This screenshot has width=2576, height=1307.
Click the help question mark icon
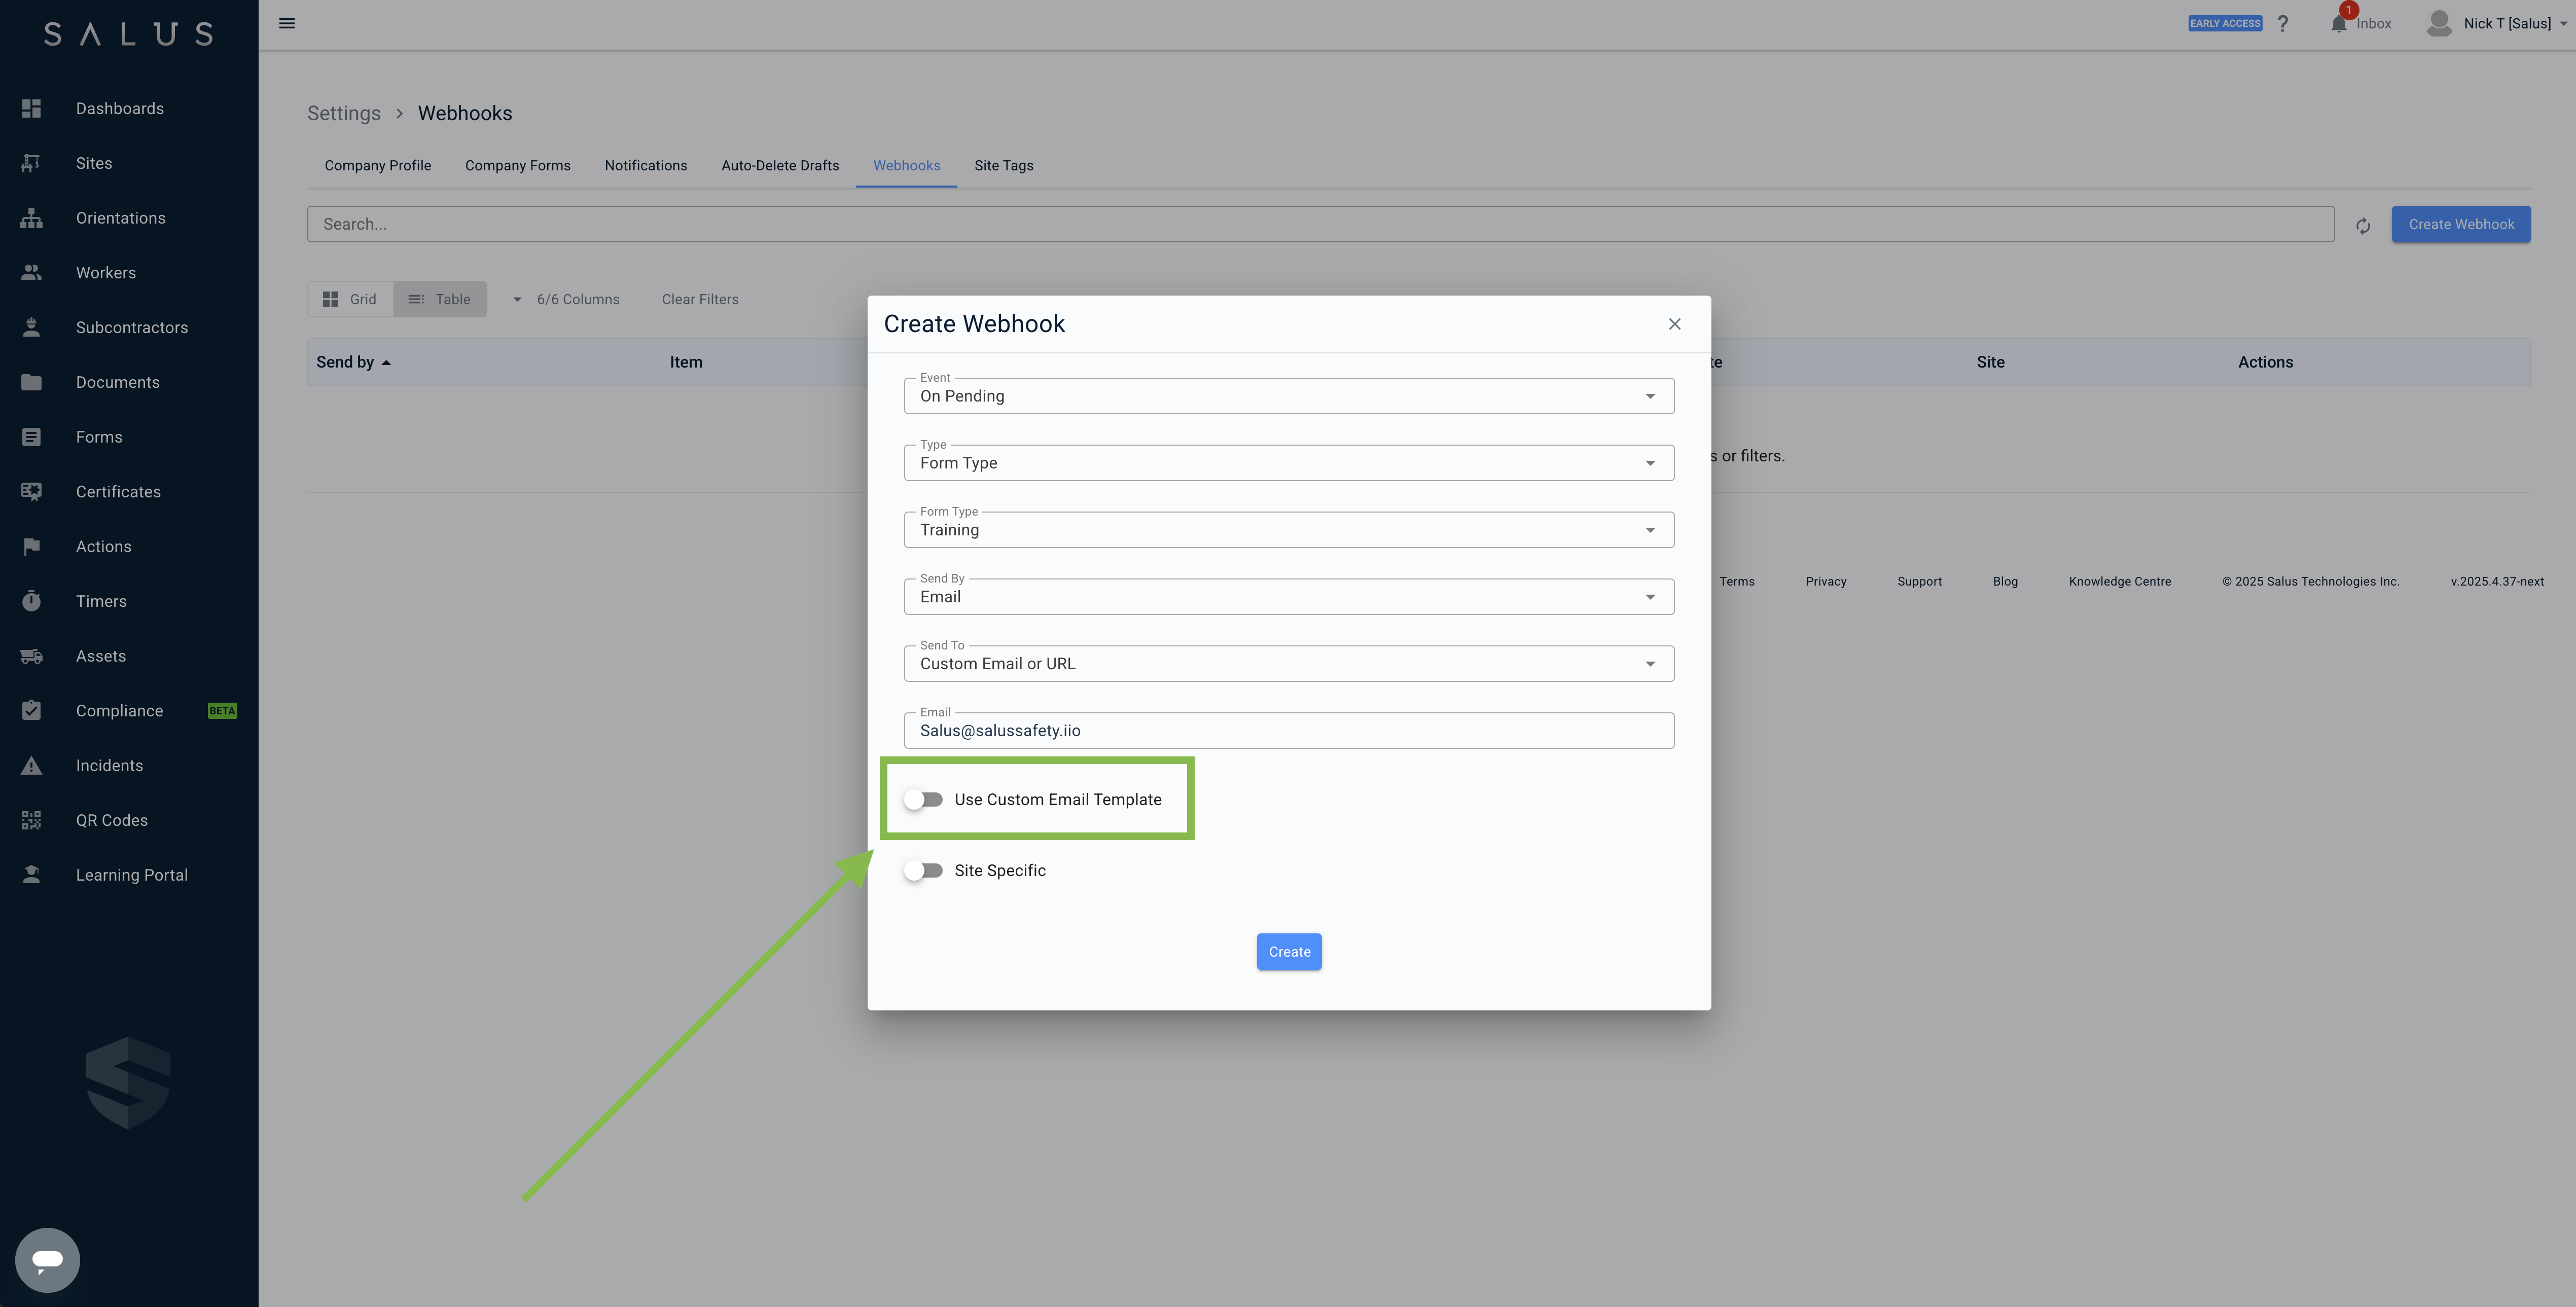[2283, 23]
